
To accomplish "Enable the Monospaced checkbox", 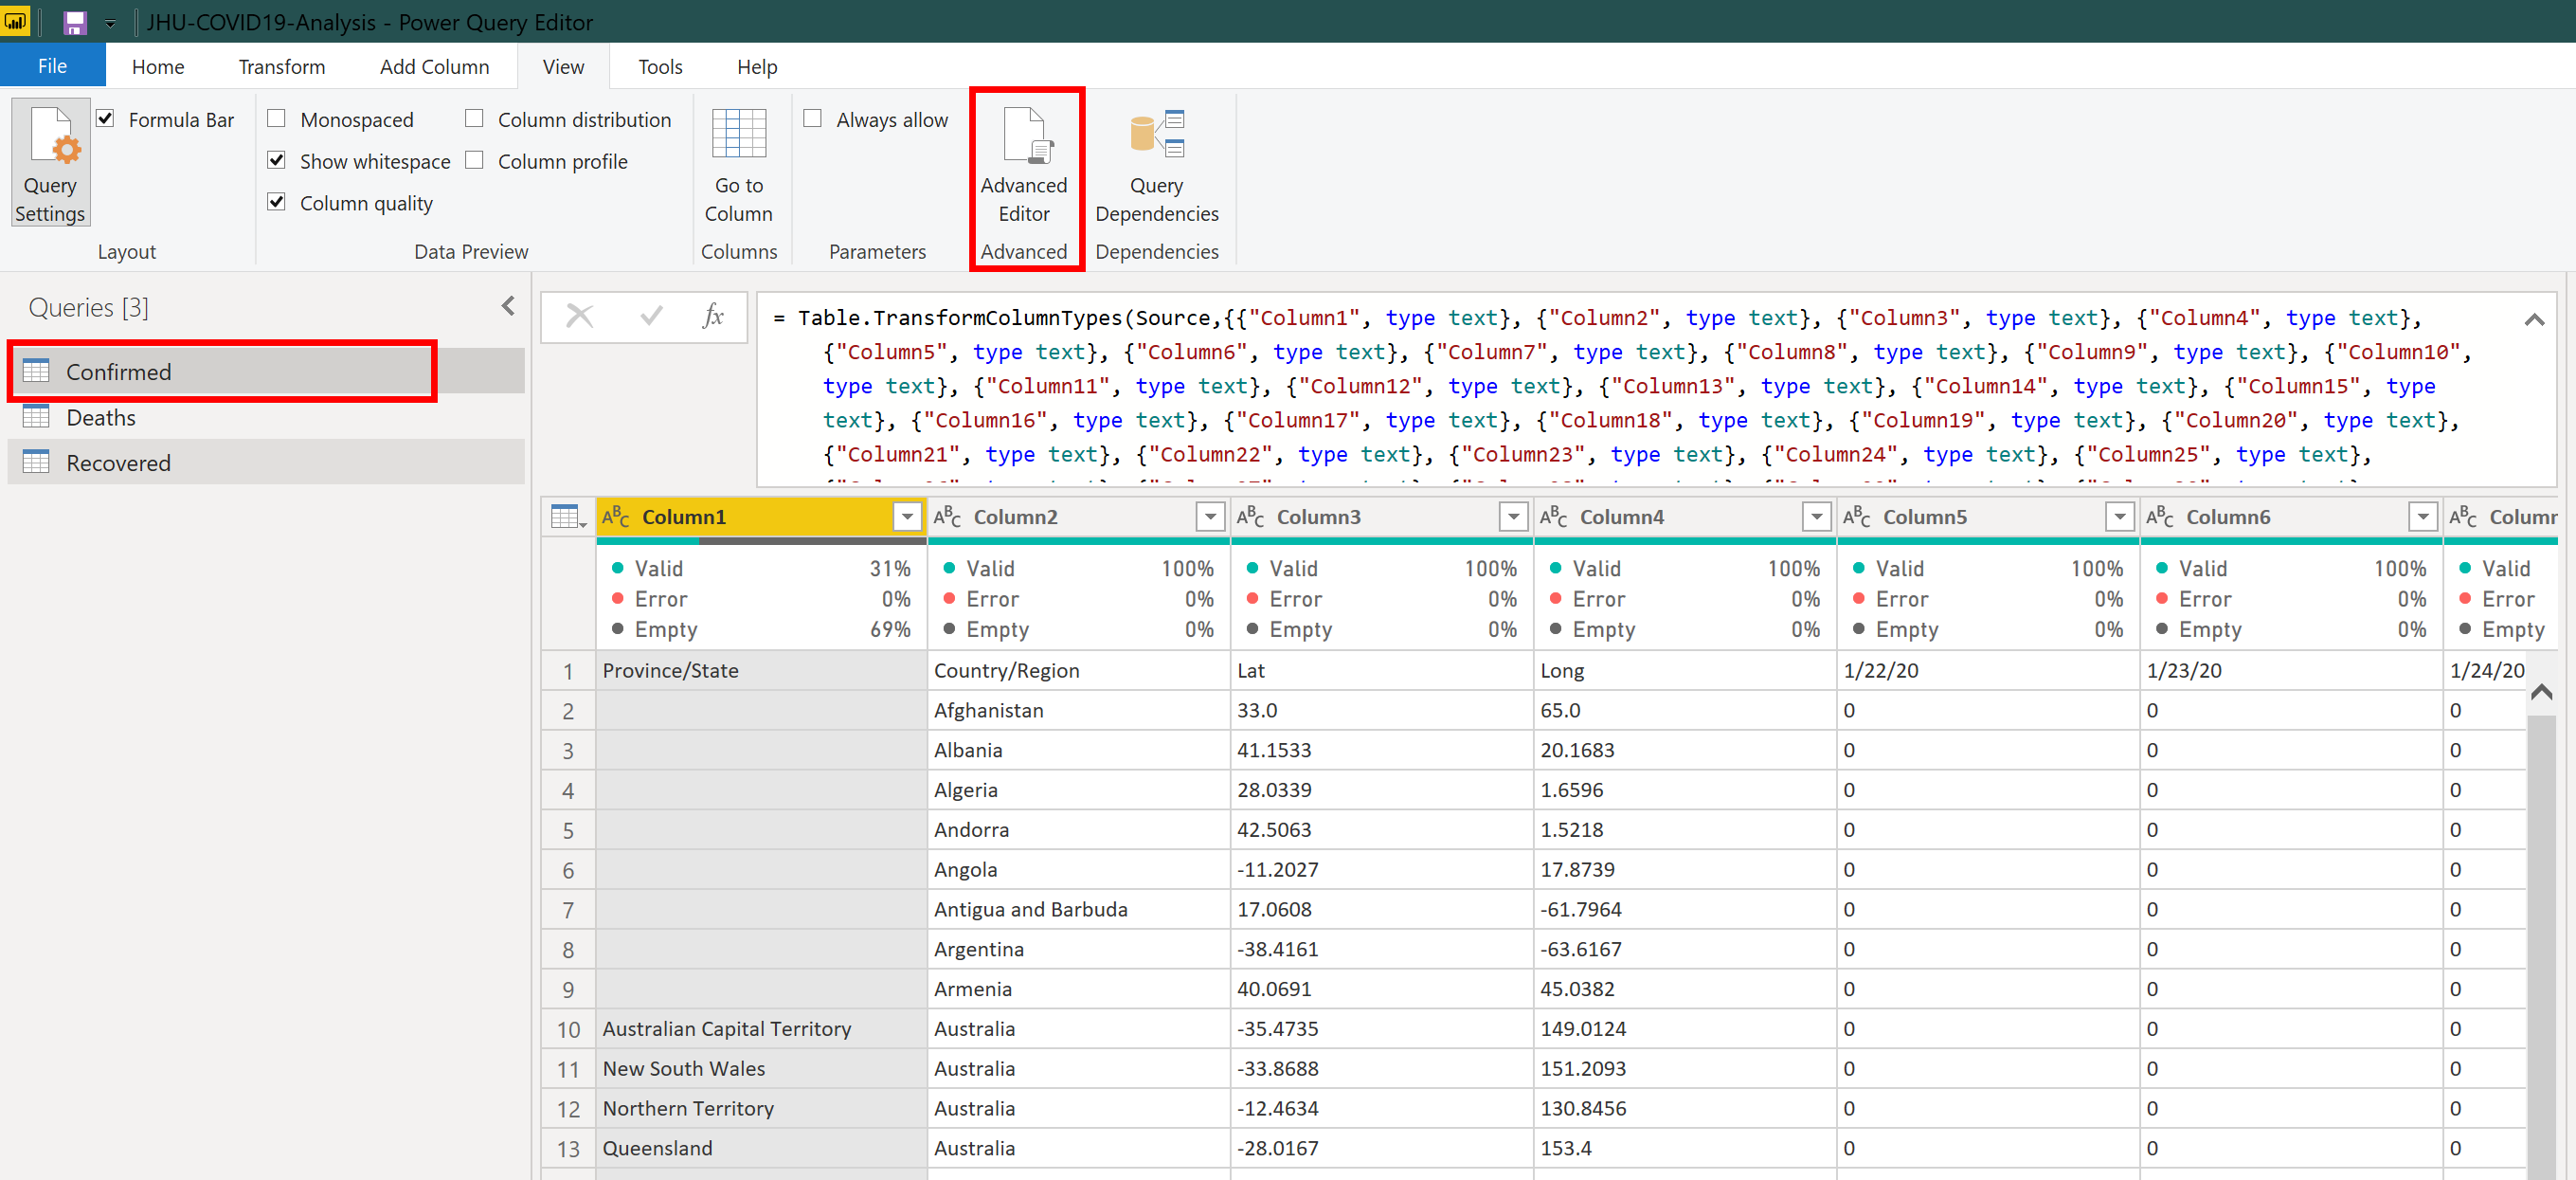I will point(277,119).
